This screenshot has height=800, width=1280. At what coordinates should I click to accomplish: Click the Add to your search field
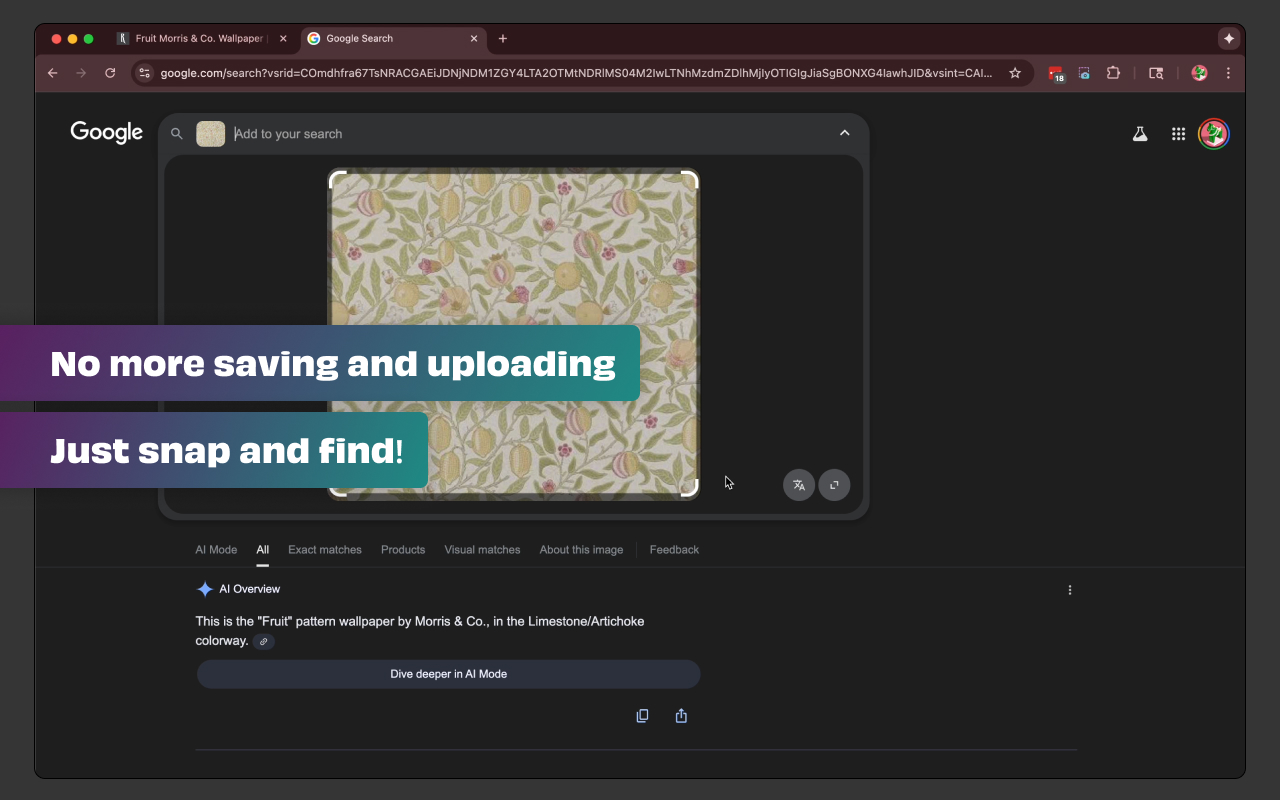[530, 134]
